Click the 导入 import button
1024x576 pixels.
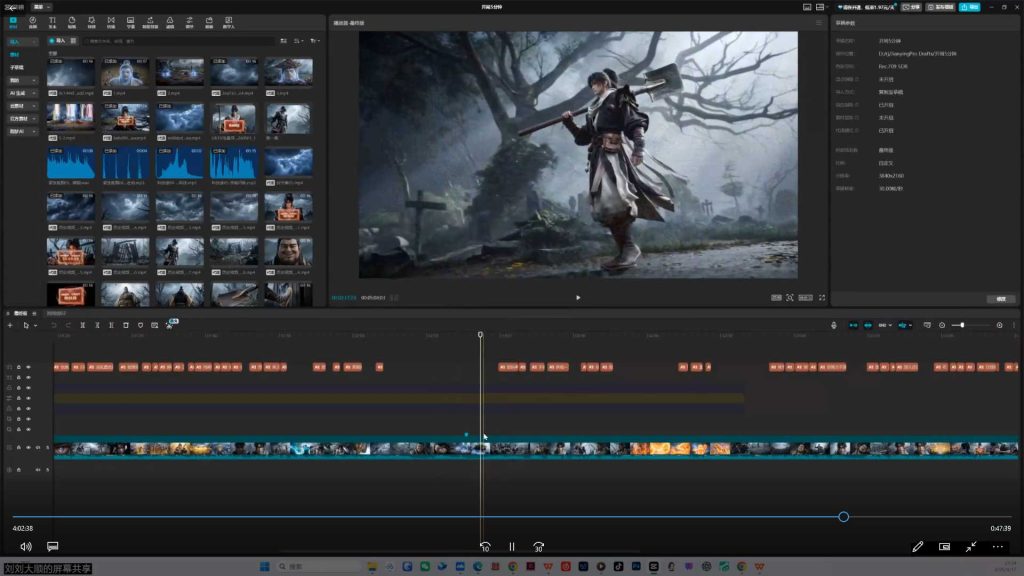pyautogui.click(x=57, y=41)
